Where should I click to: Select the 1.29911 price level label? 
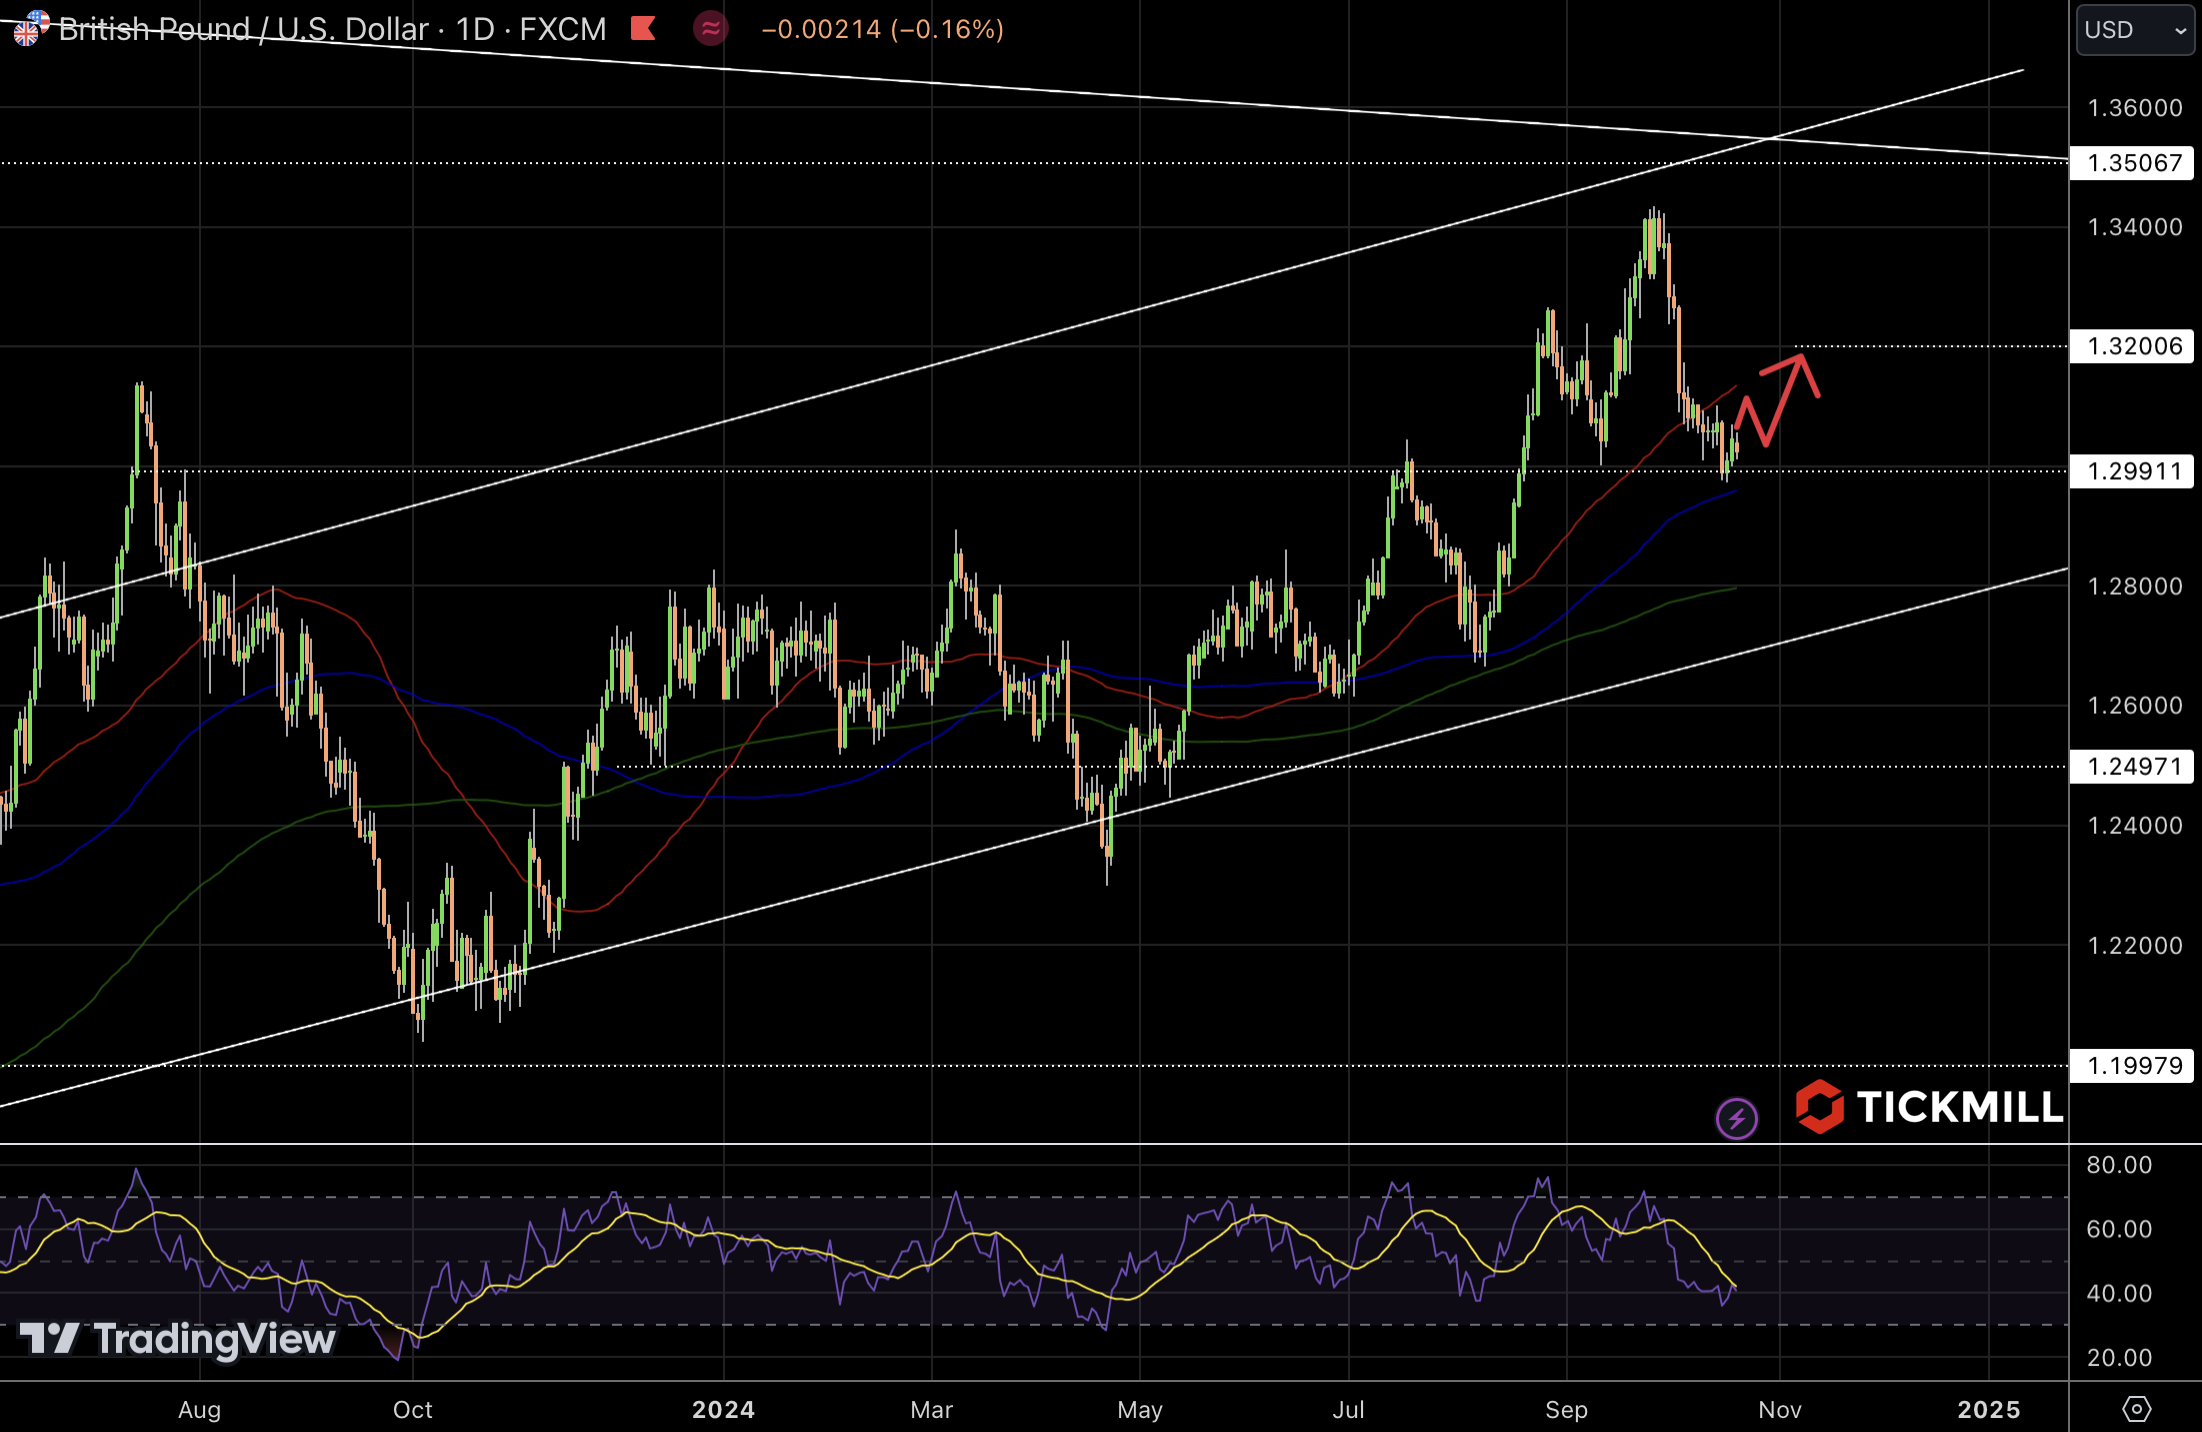(2133, 471)
